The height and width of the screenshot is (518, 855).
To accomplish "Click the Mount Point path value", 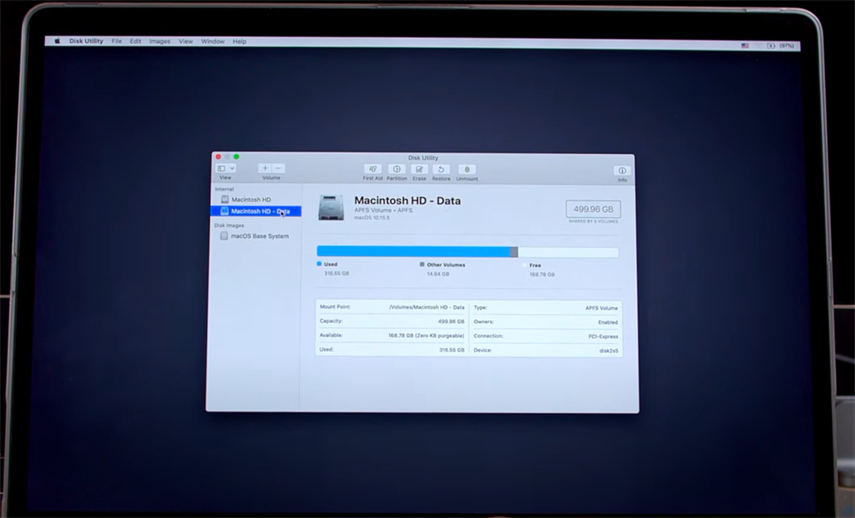I will click(x=426, y=308).
